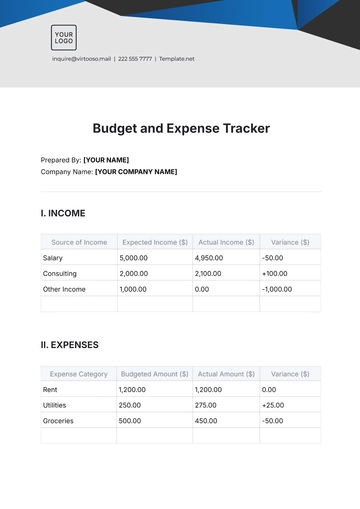Click the [YOUR COMPANY NAME] placeholder
This screenshot has height=509, width=360.
pyautogui.click(x=136, y=172)
